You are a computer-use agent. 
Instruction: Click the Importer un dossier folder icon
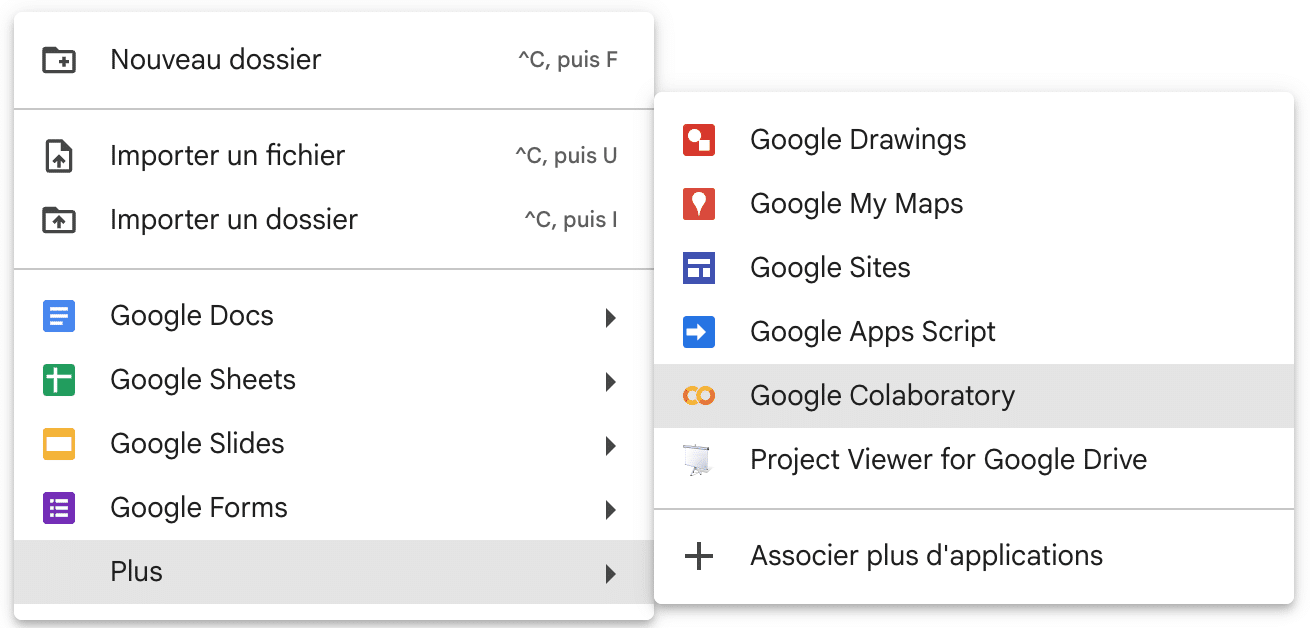59,220
